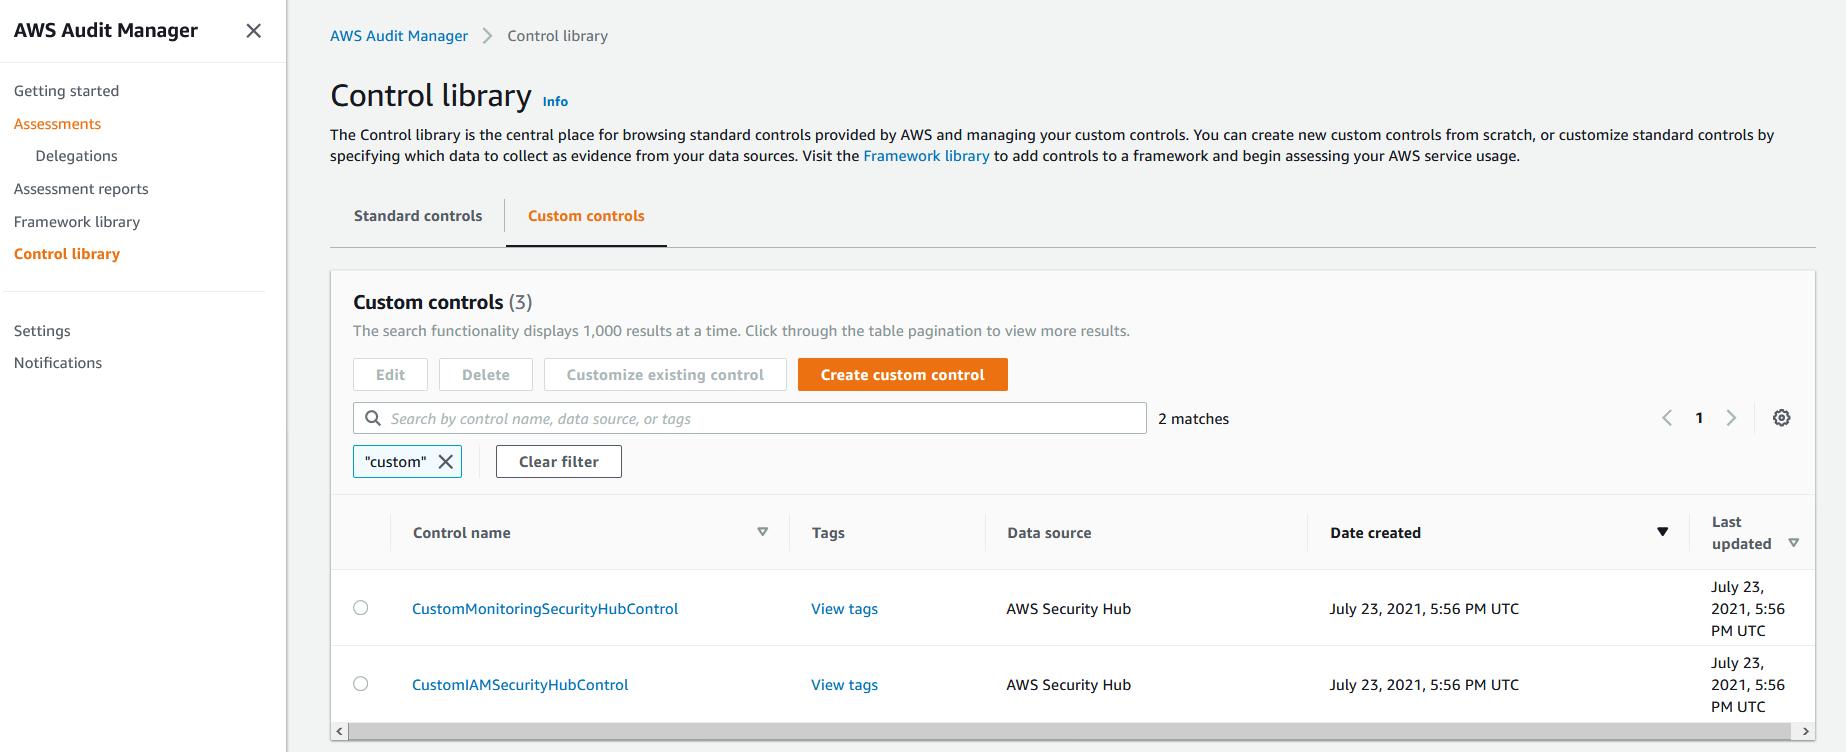Click the Data source column header
This screenshot has width=1846, height=752.
coord(1049,533)
